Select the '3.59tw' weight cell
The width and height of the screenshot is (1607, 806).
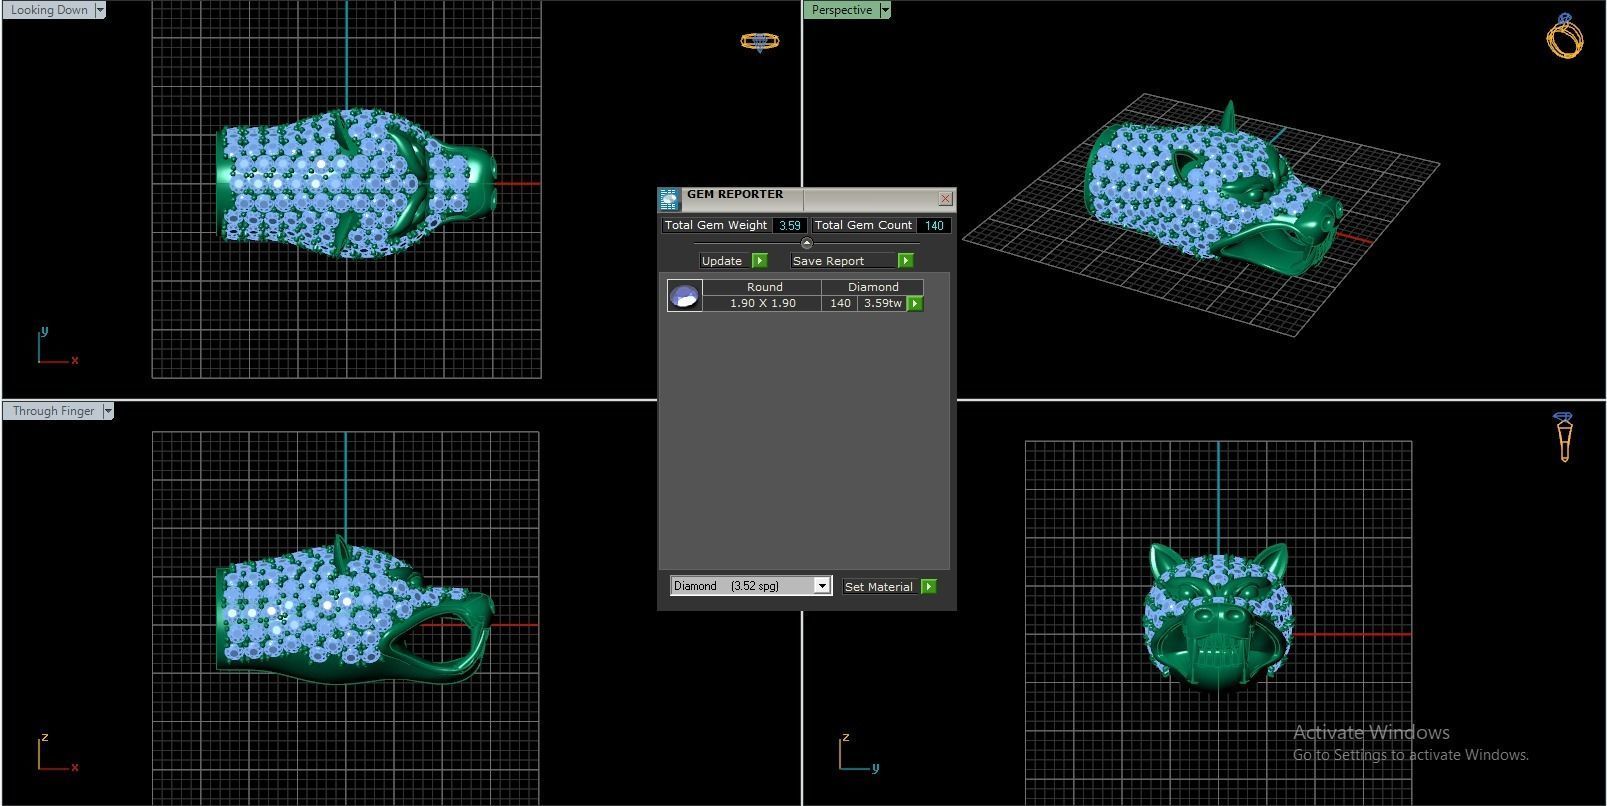tap(882, 303)
